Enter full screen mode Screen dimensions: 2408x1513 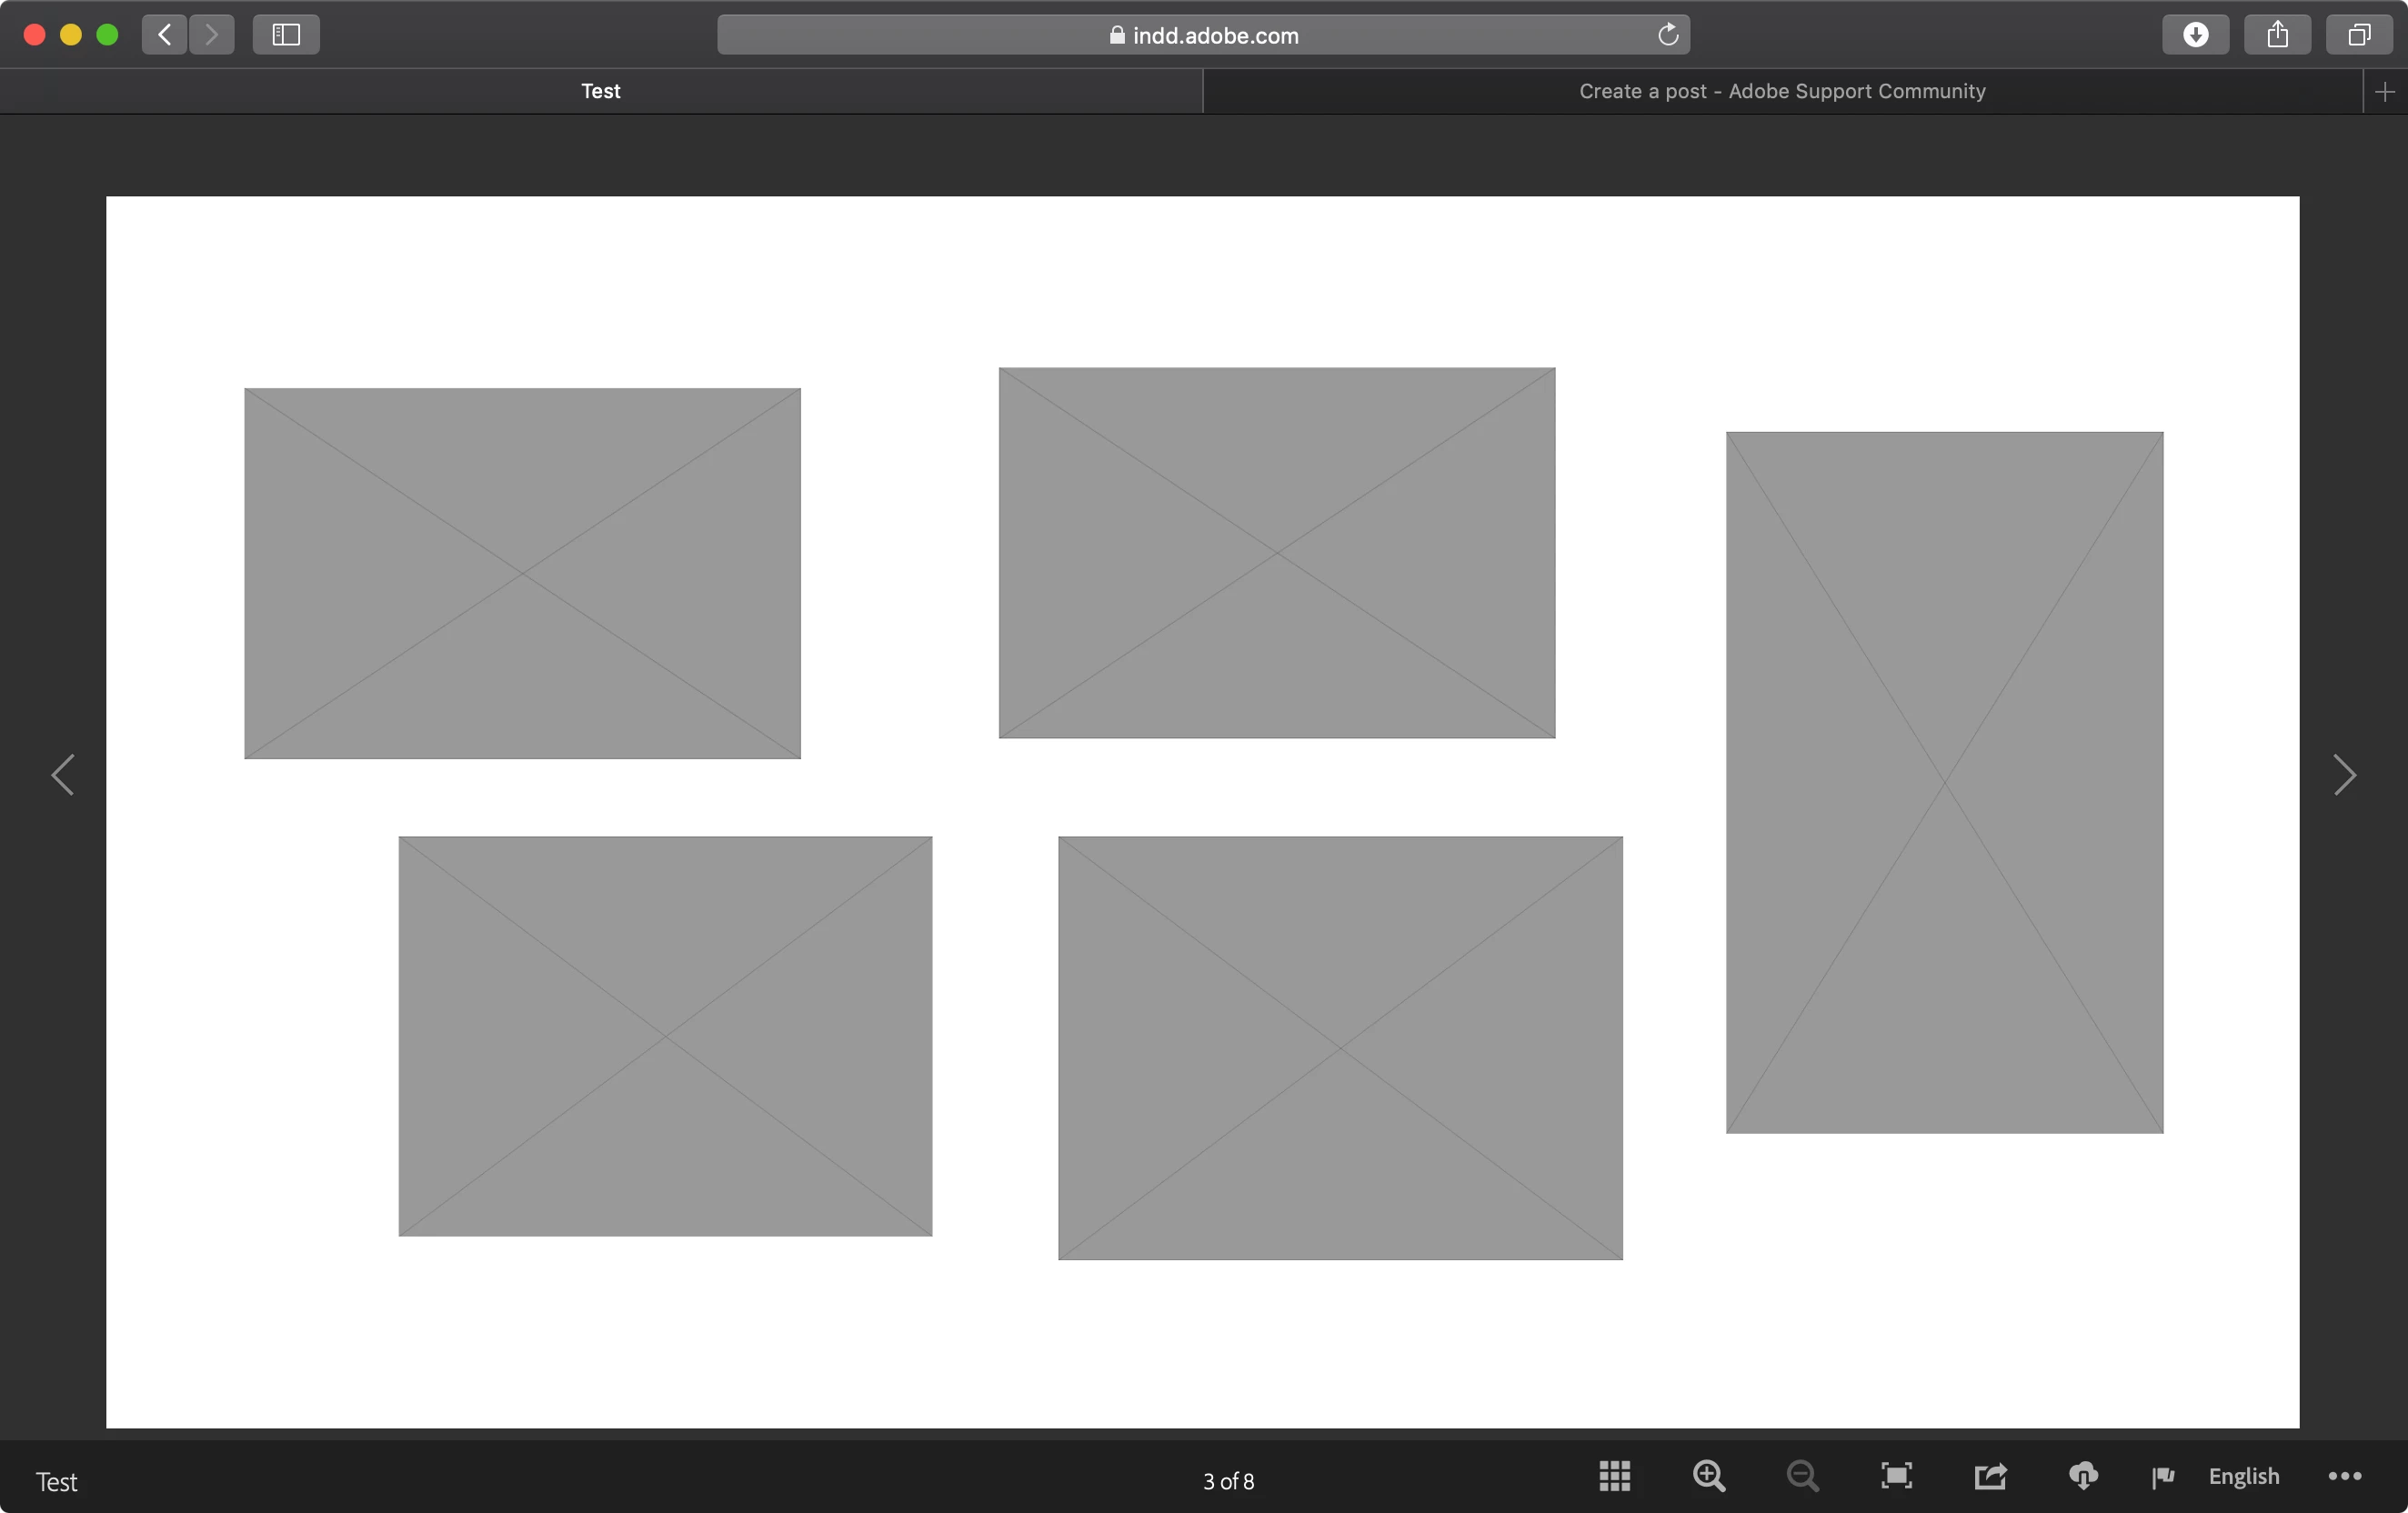(x=1896, y=1476)
